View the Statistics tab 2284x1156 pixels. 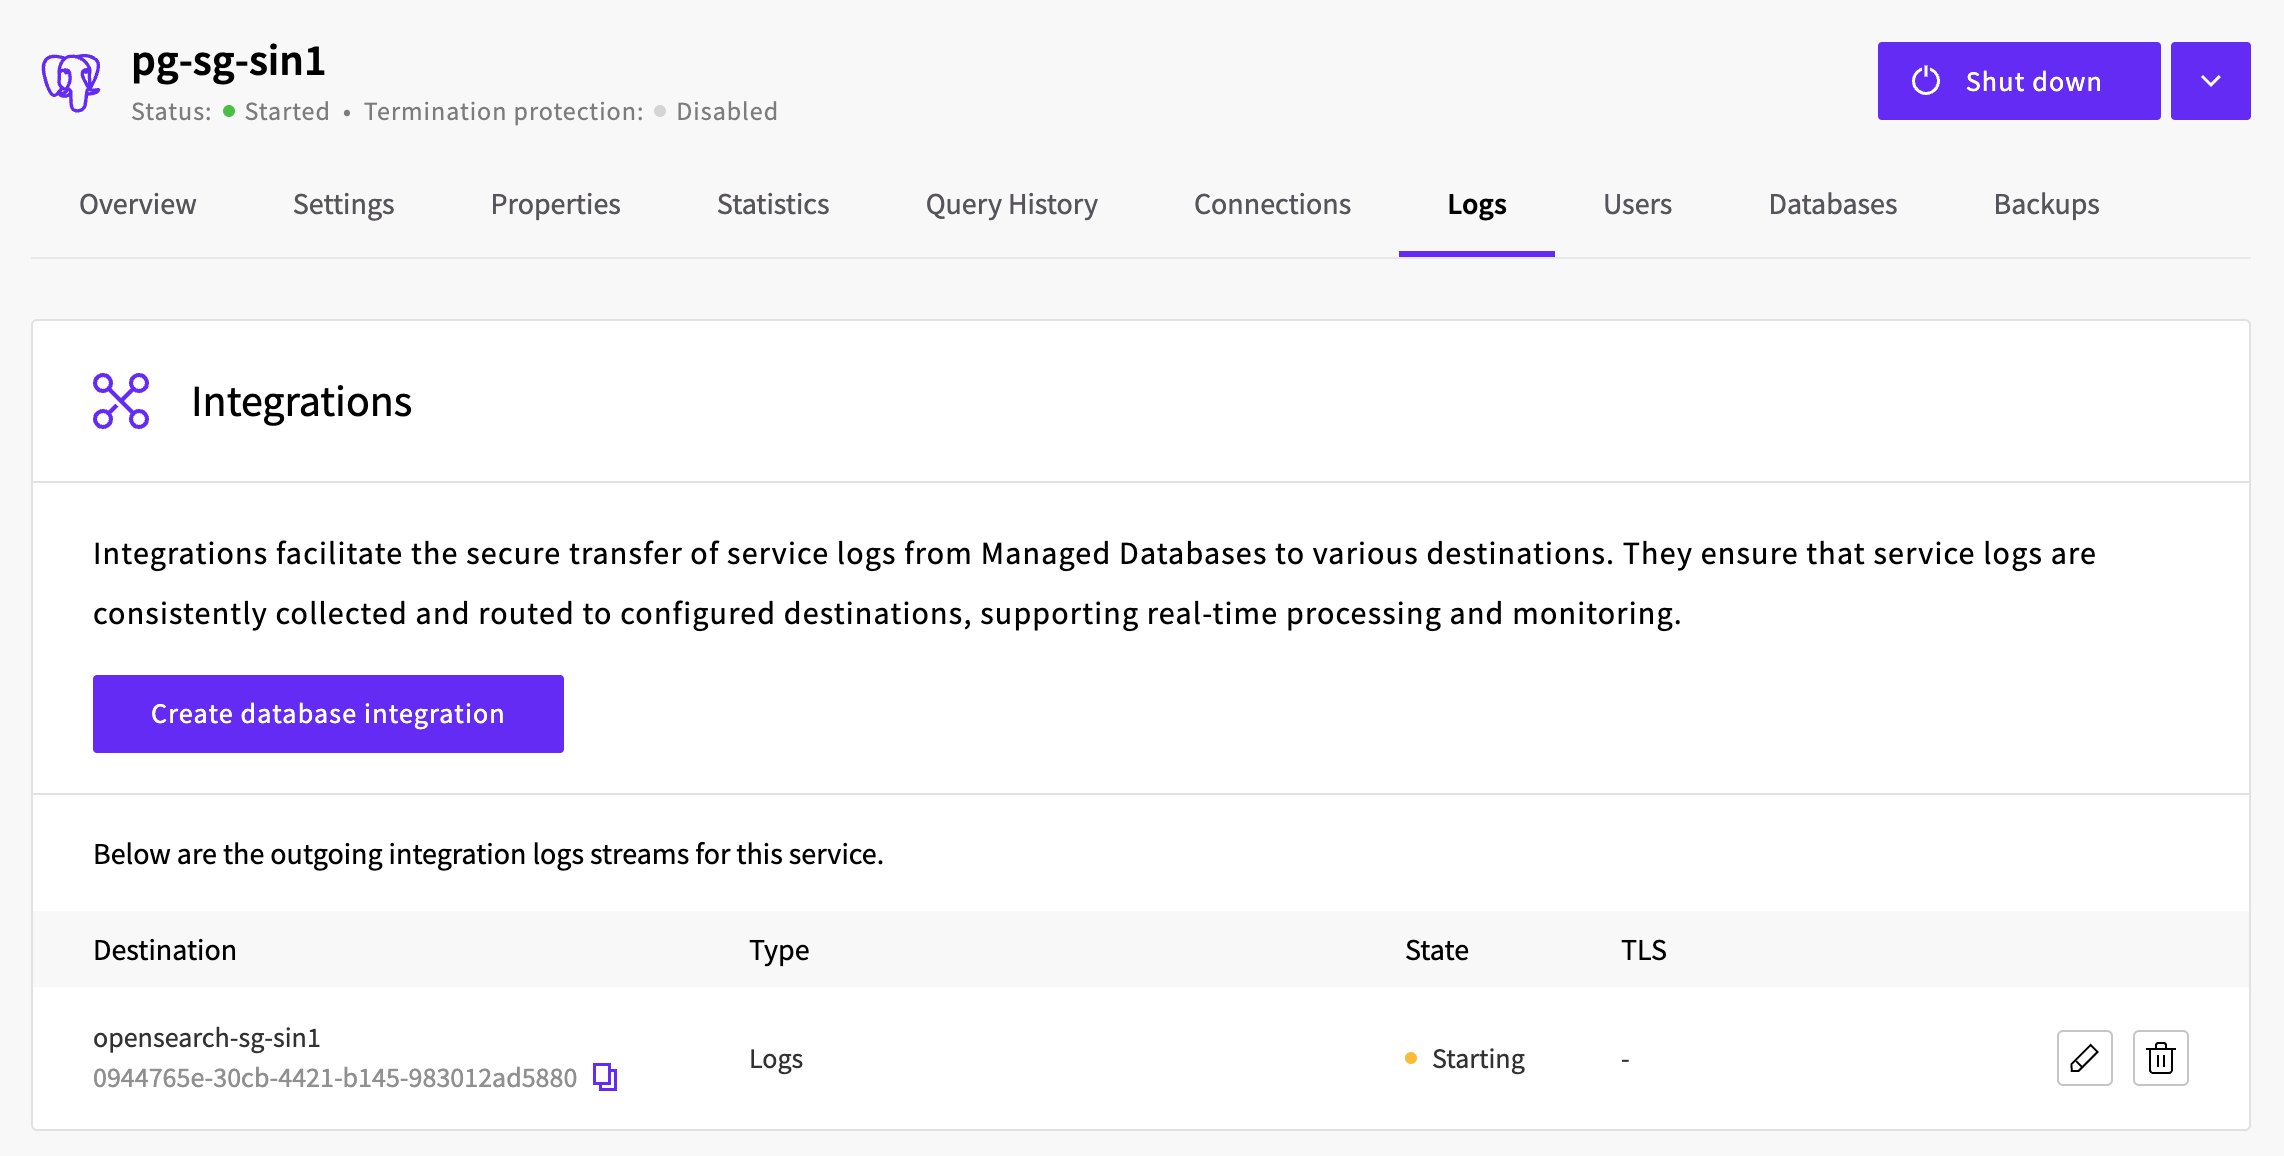[x=773, y=204]
